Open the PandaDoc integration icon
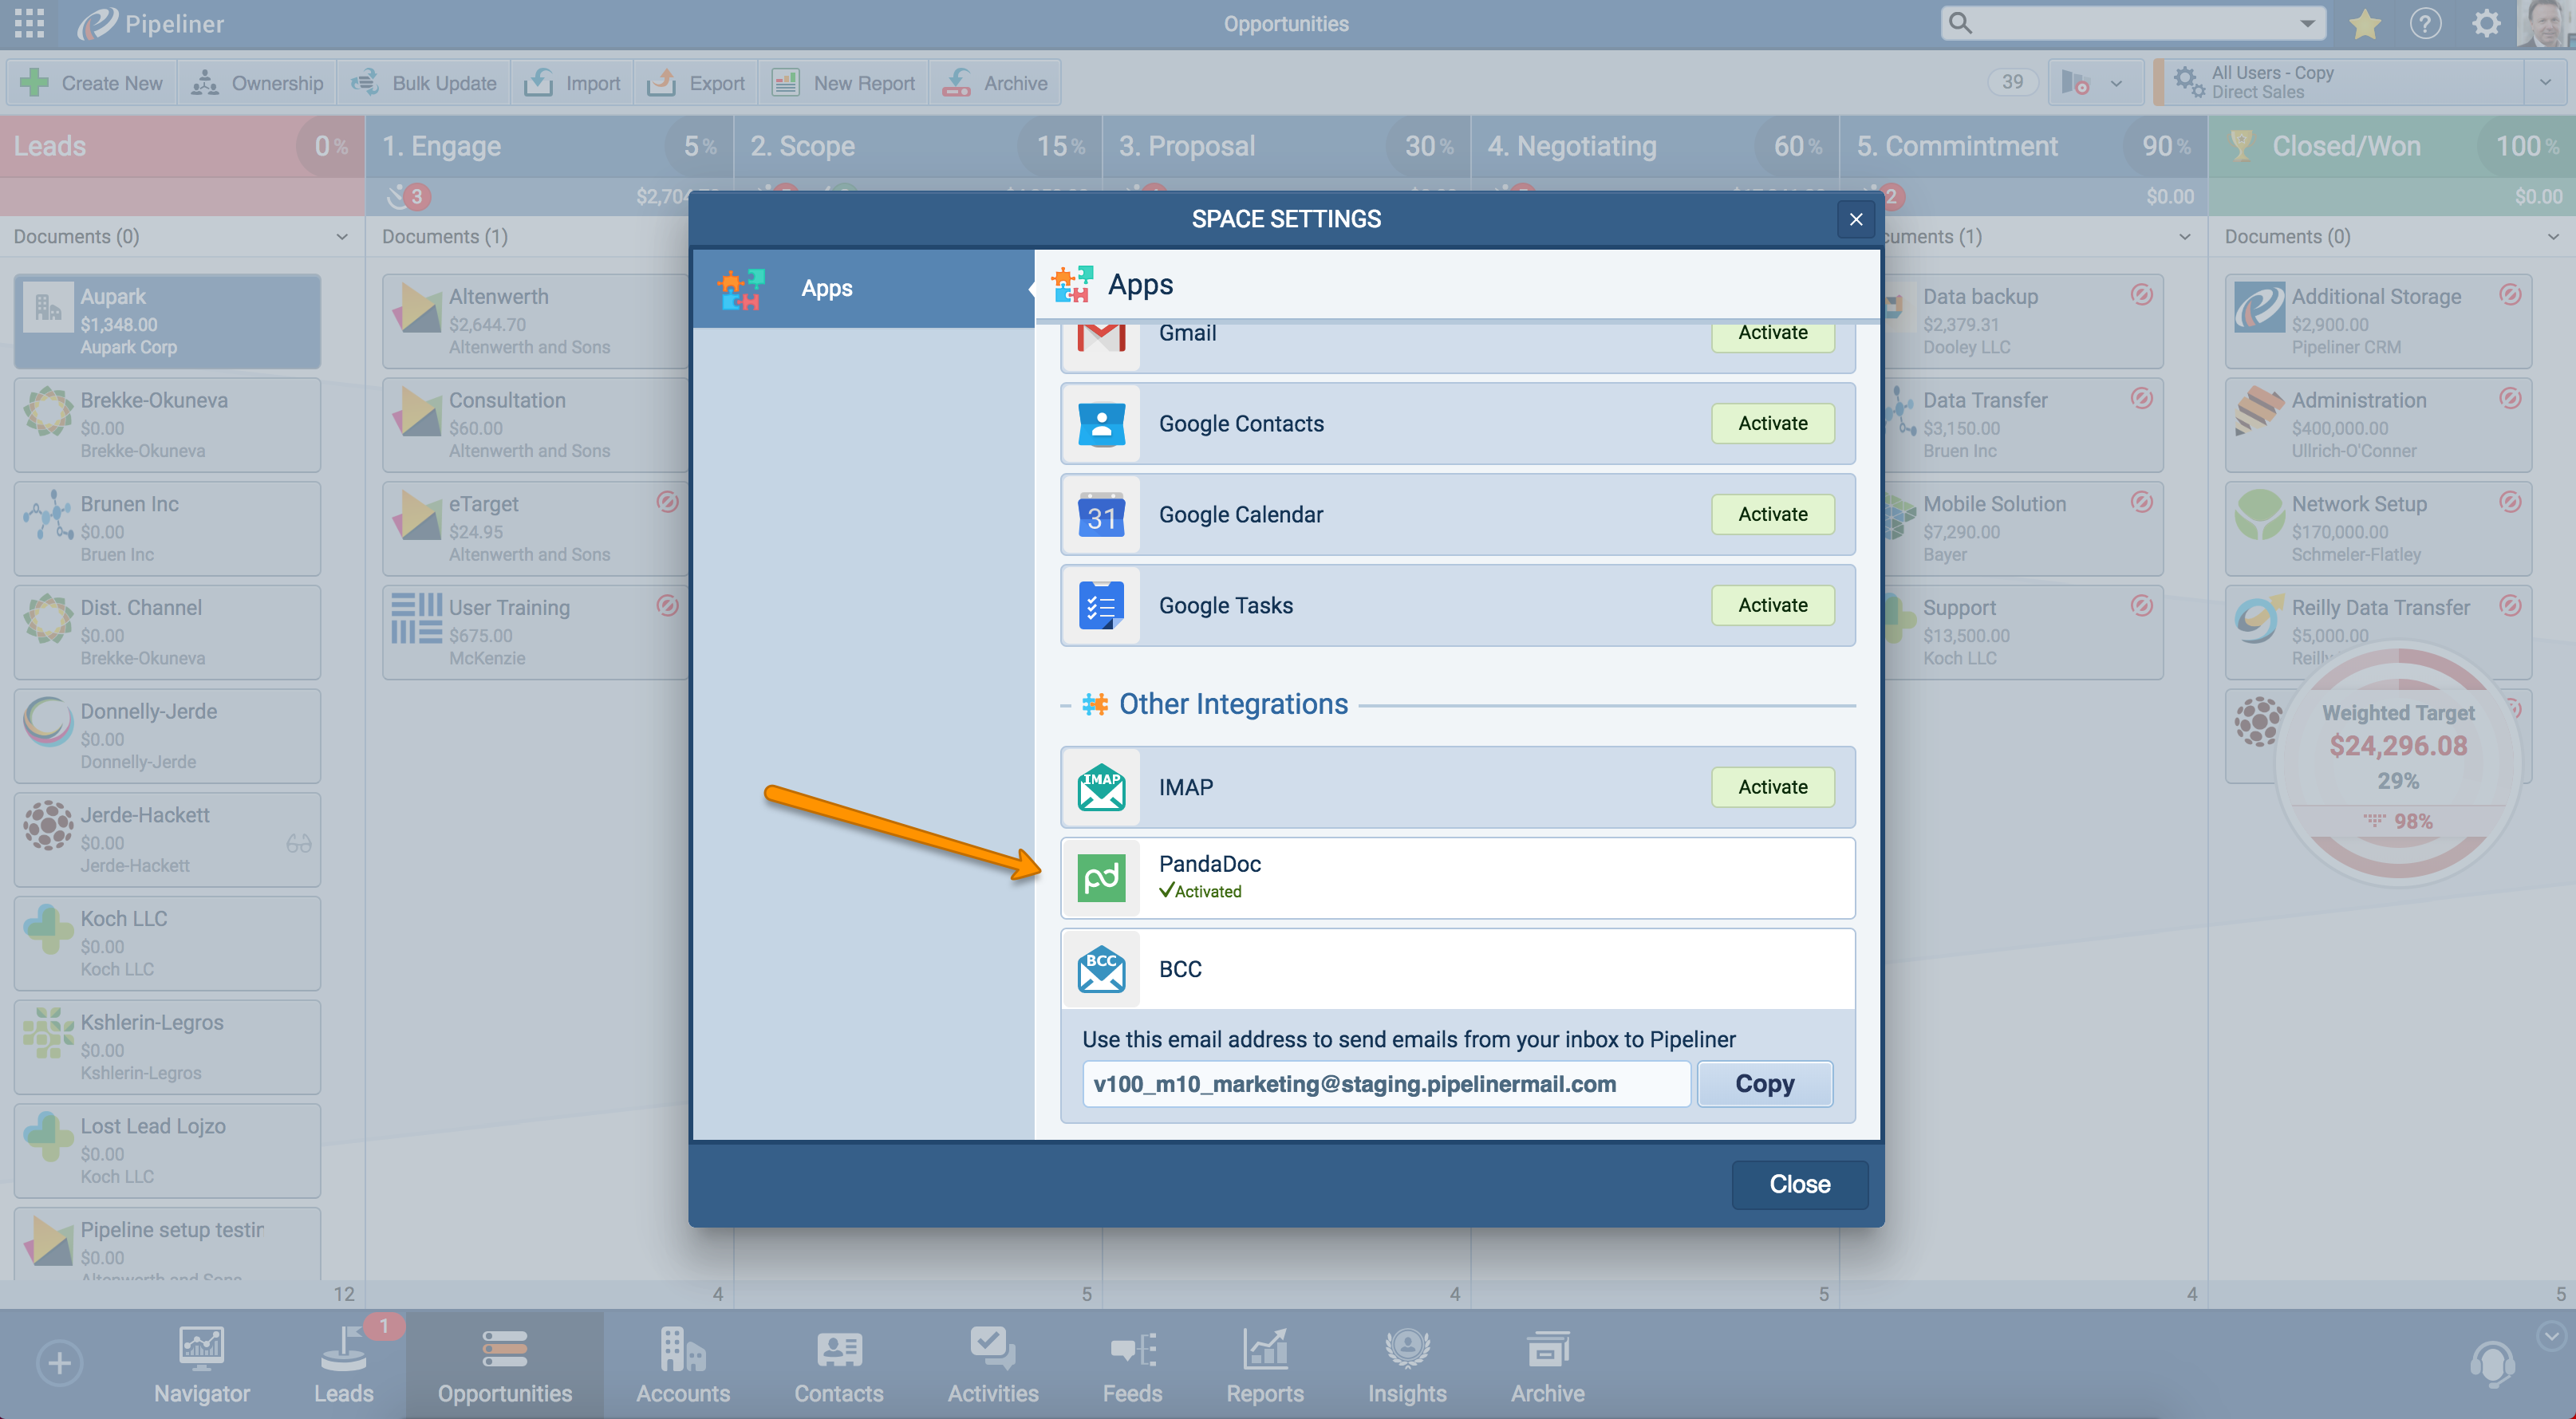Viewport: 2576px width, 1419px height. click(1102, 877)
